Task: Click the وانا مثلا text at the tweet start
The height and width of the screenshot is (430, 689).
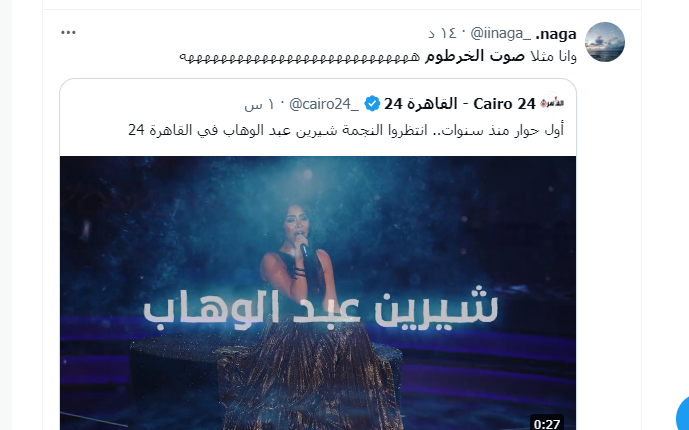Action: [553, 56]
